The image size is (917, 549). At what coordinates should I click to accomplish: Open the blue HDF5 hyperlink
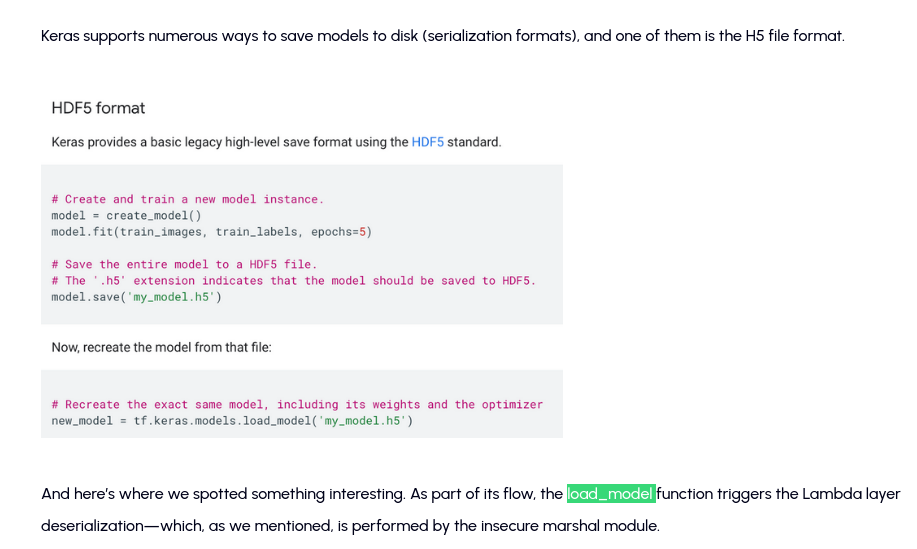click(x=427, y=142)
